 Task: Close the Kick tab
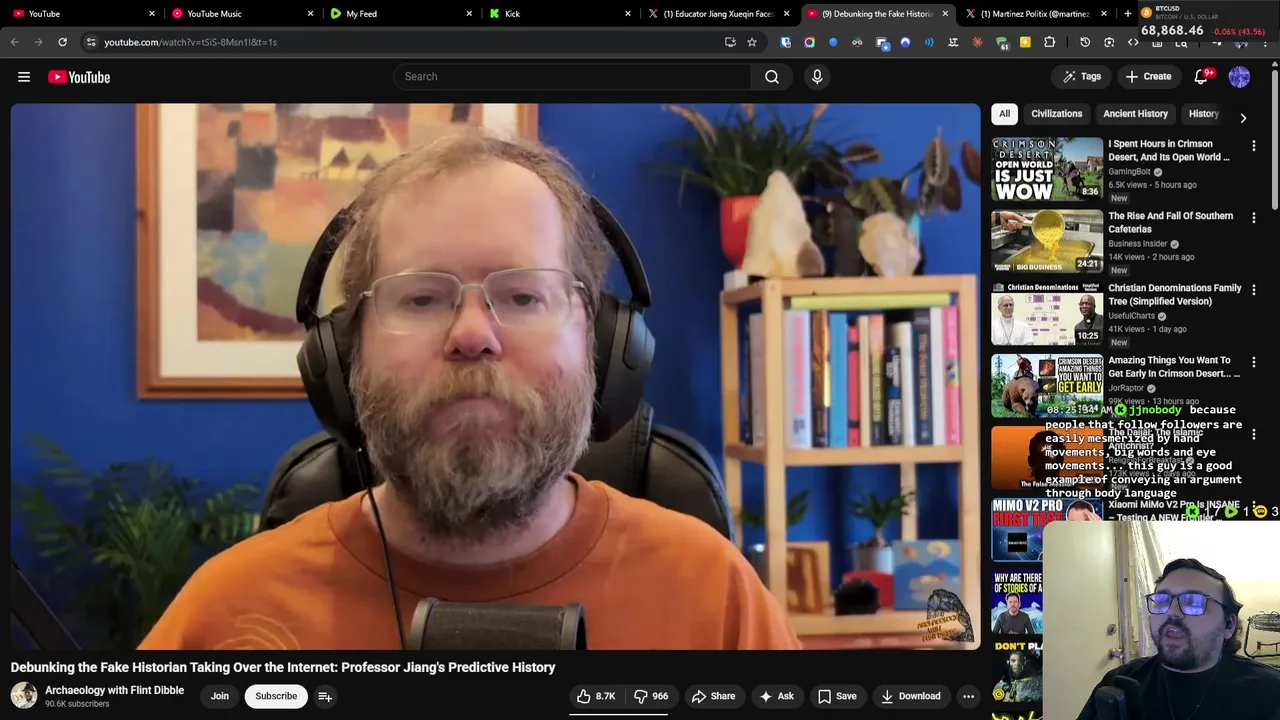[x=628, y=14]
